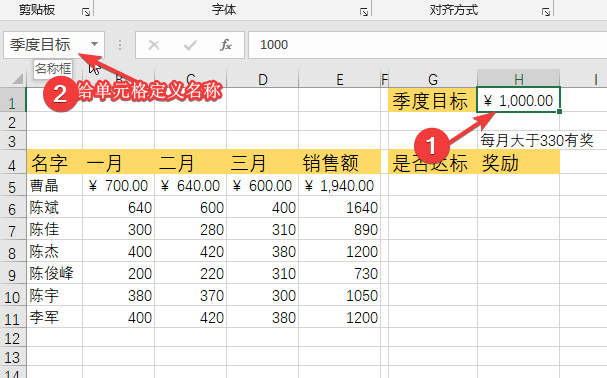Viewport: 607px width, 378px height.
Task: Select name cell 陈杰
Action: (55, 251)
